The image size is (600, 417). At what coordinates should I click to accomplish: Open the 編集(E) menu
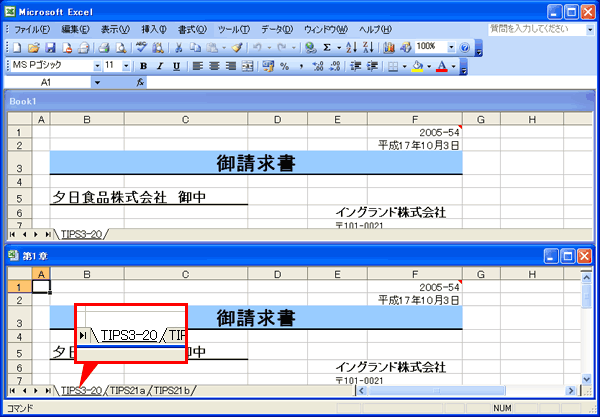tap(75, 29)
